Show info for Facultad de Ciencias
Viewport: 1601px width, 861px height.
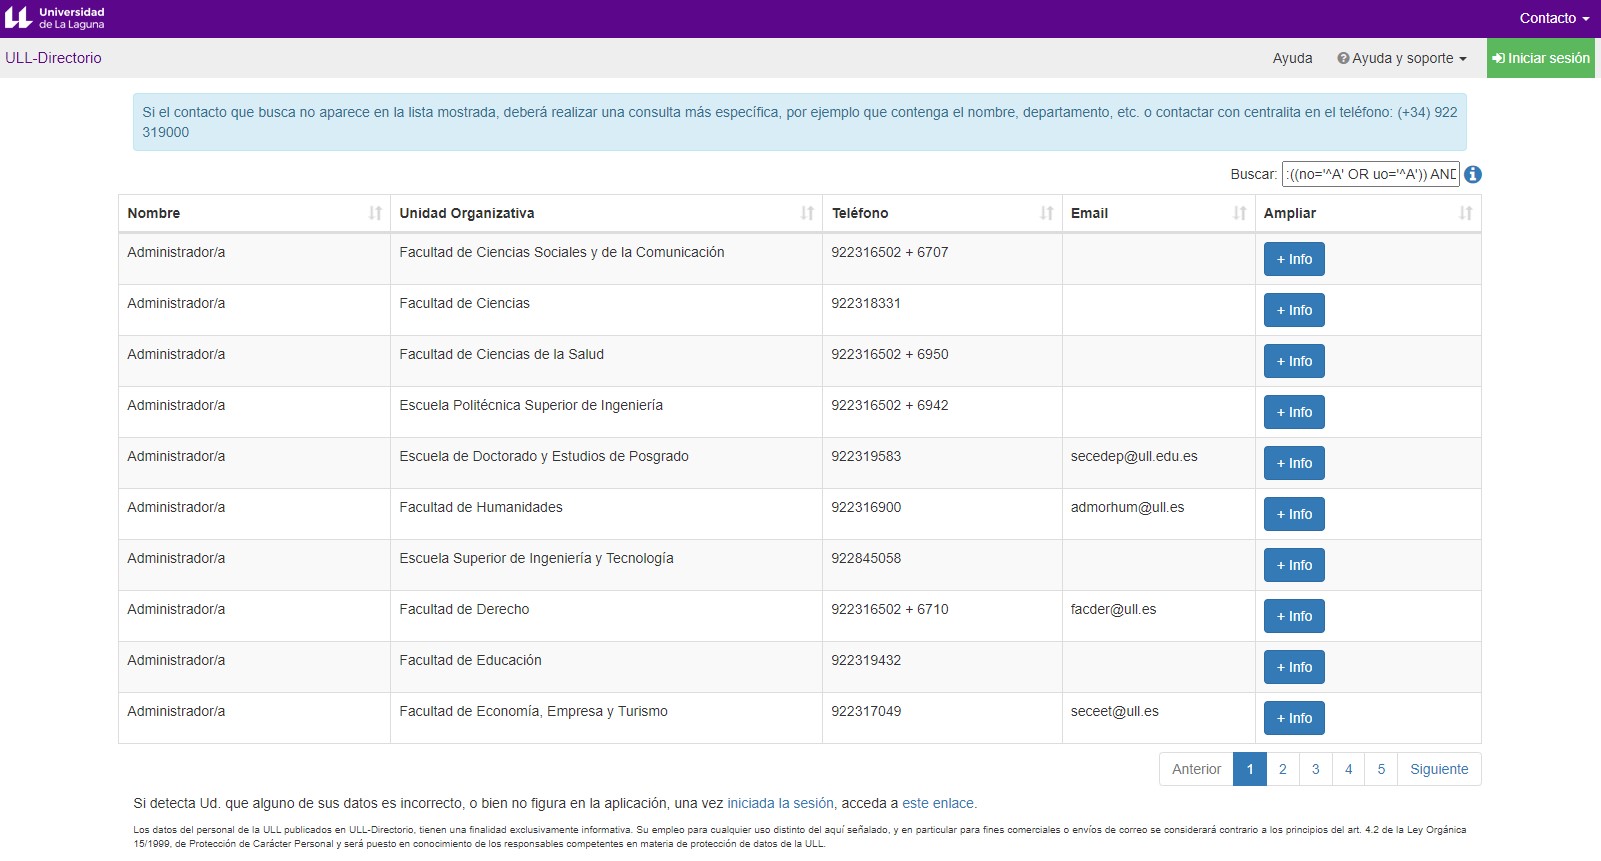pos(1294,310)
